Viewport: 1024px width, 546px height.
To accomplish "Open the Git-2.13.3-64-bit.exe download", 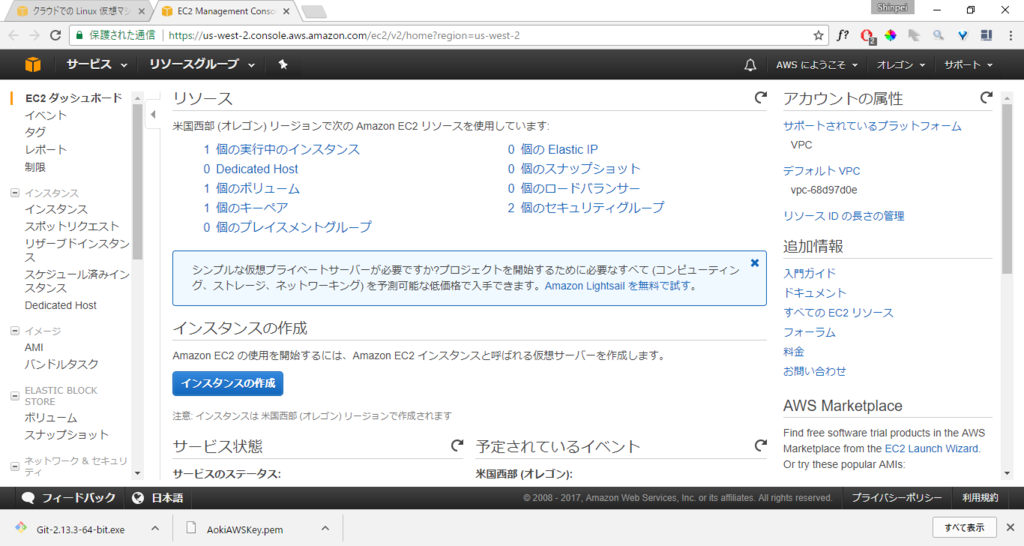I will (x=80, y=529).
